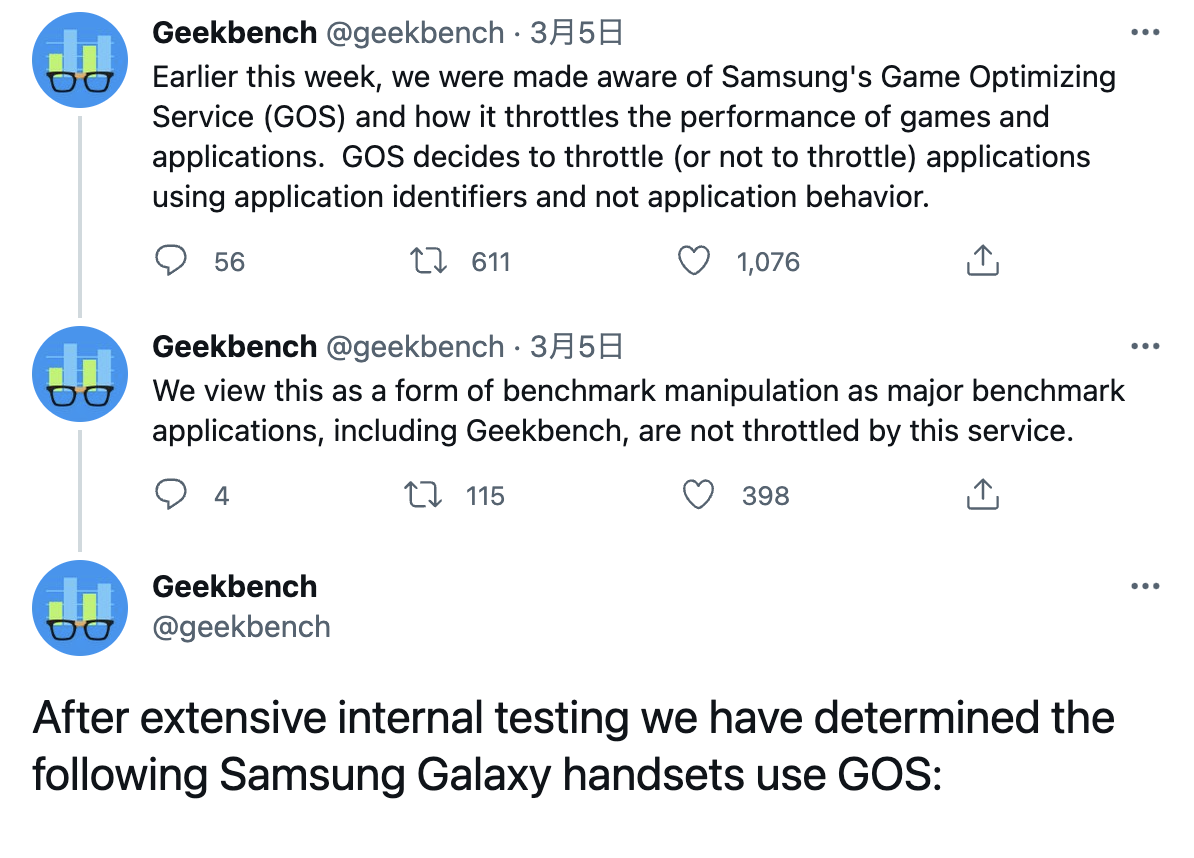Open the second tweet's 3月5日 timestamp
Viewport: 1194px width, 858px height.
coord(576,346)
